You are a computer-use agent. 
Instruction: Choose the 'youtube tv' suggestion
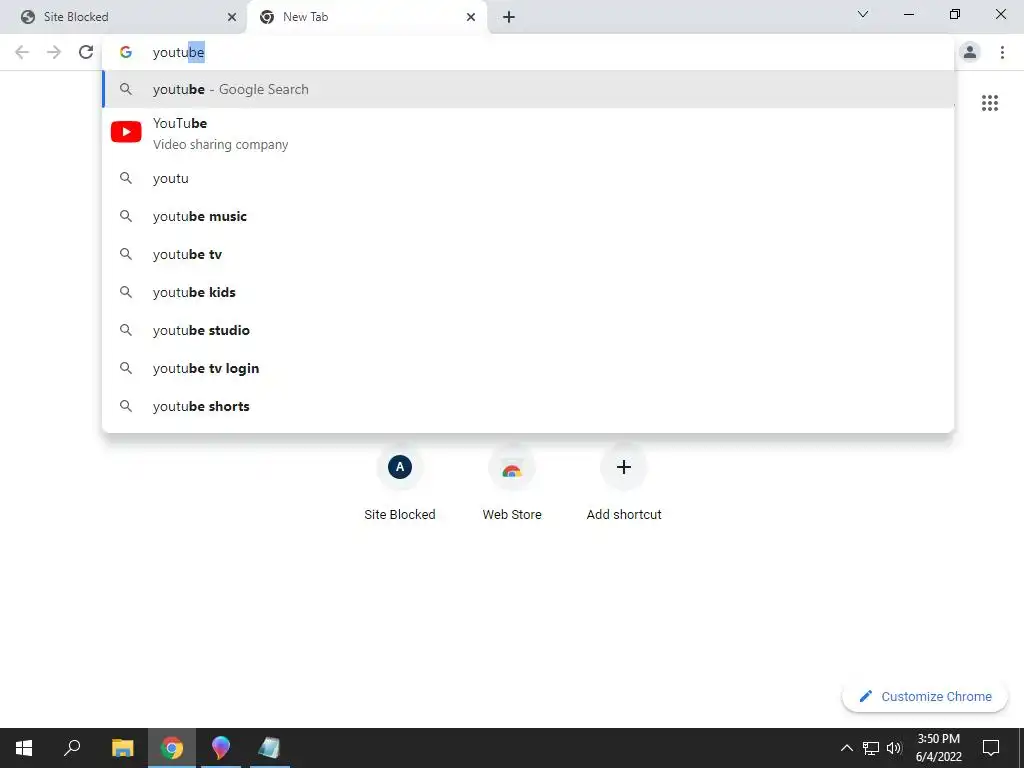tap(528, 254)
